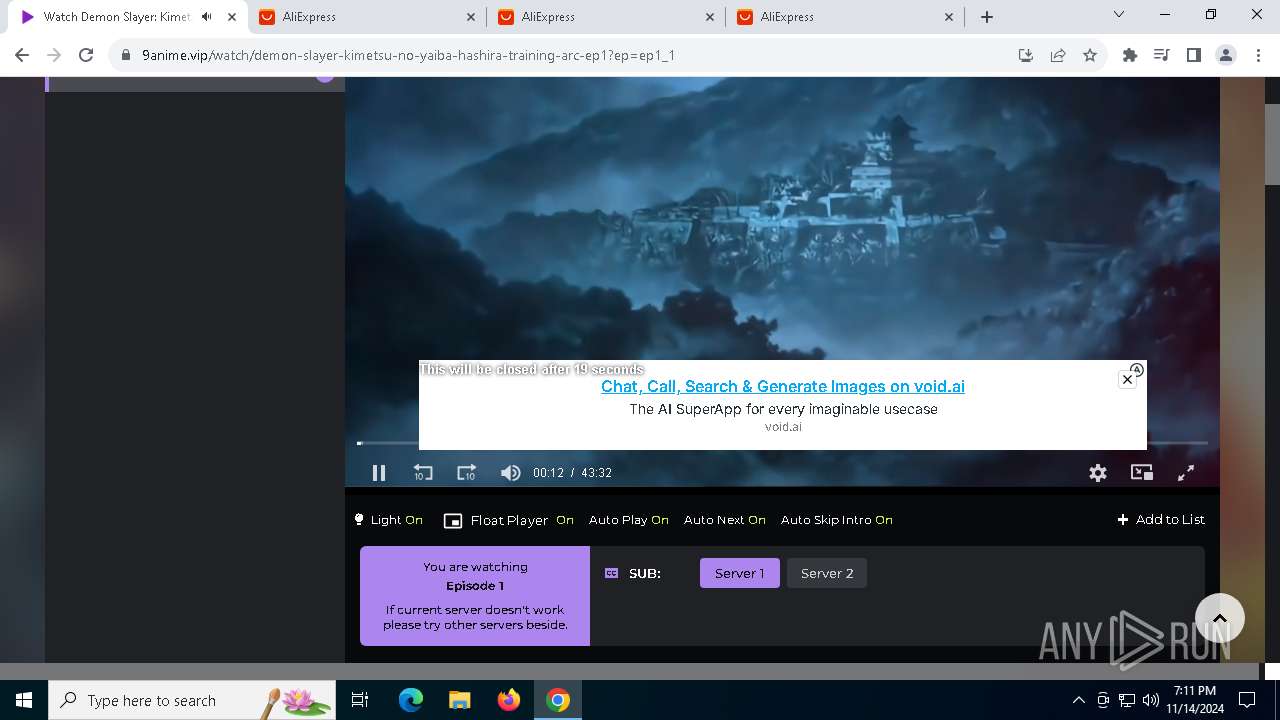The height and width of the screenshot is (720, 1280).
Task: Close the void.ai ad overlay
Action: (1127, 379)
